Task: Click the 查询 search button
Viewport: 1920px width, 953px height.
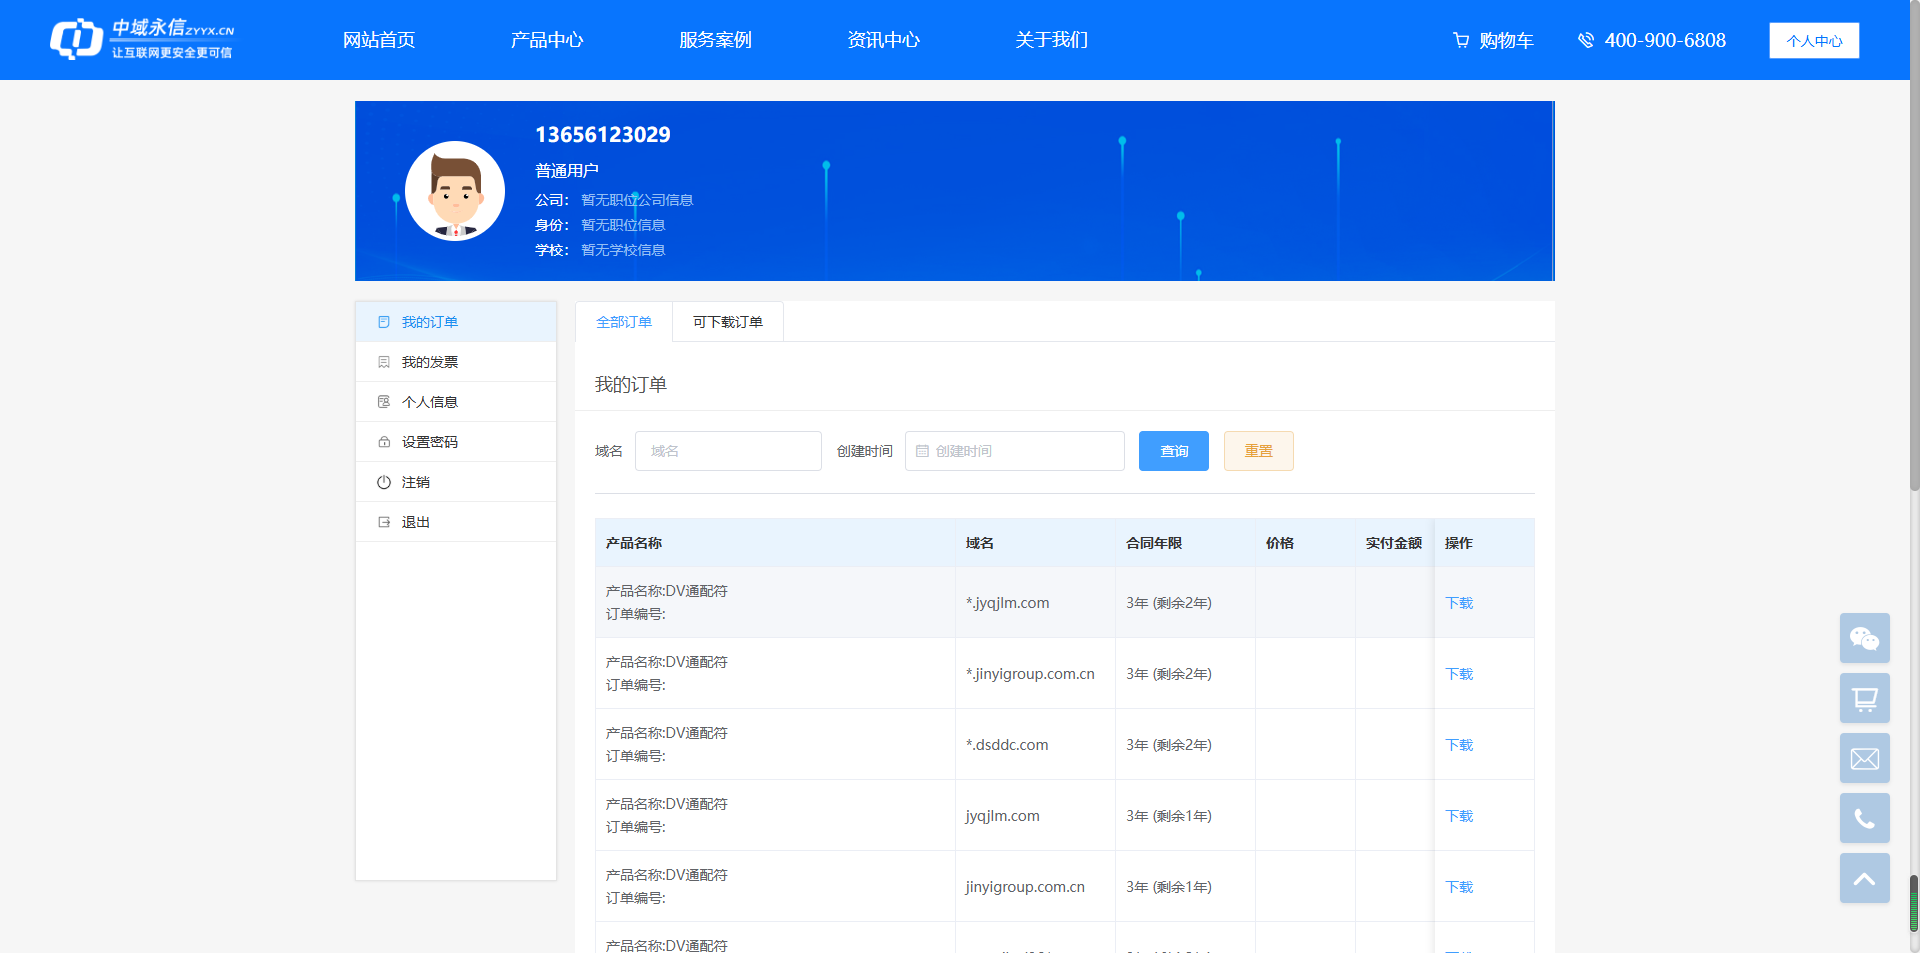Action: coord(1172,451)
